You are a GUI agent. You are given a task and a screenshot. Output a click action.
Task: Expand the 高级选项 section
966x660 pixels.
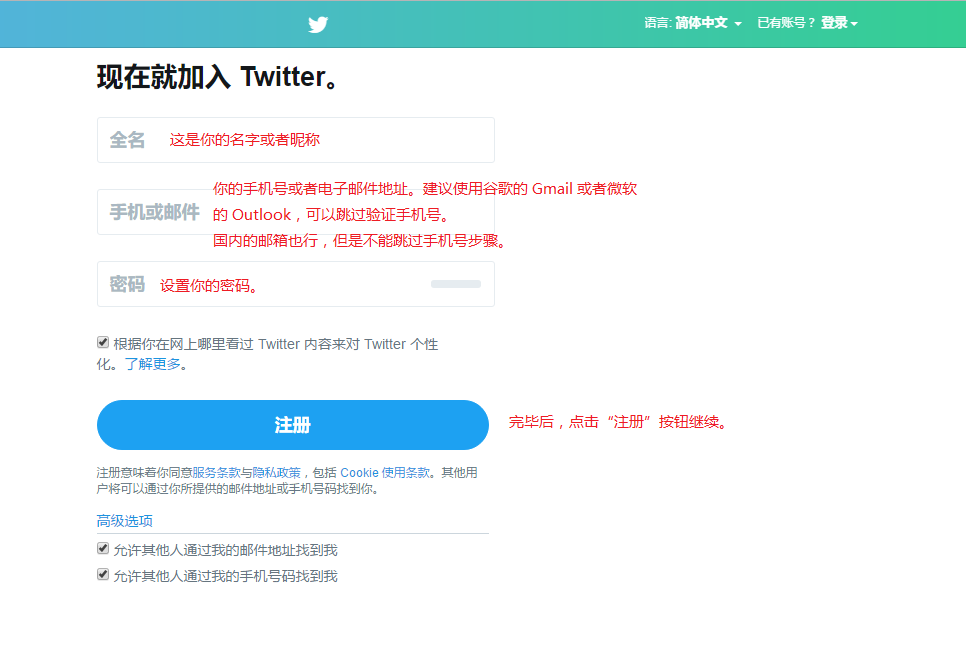(x=124, y=521)
